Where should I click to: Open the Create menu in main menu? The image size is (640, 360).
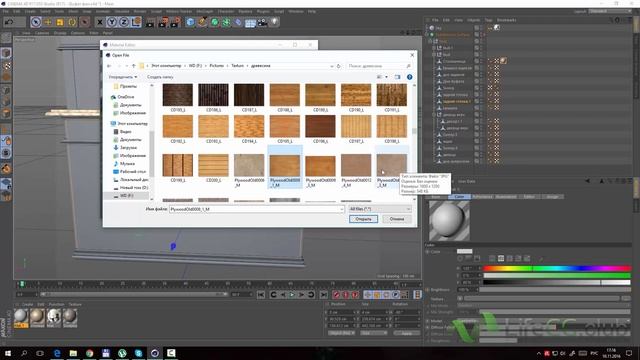[x=30, y=11]
